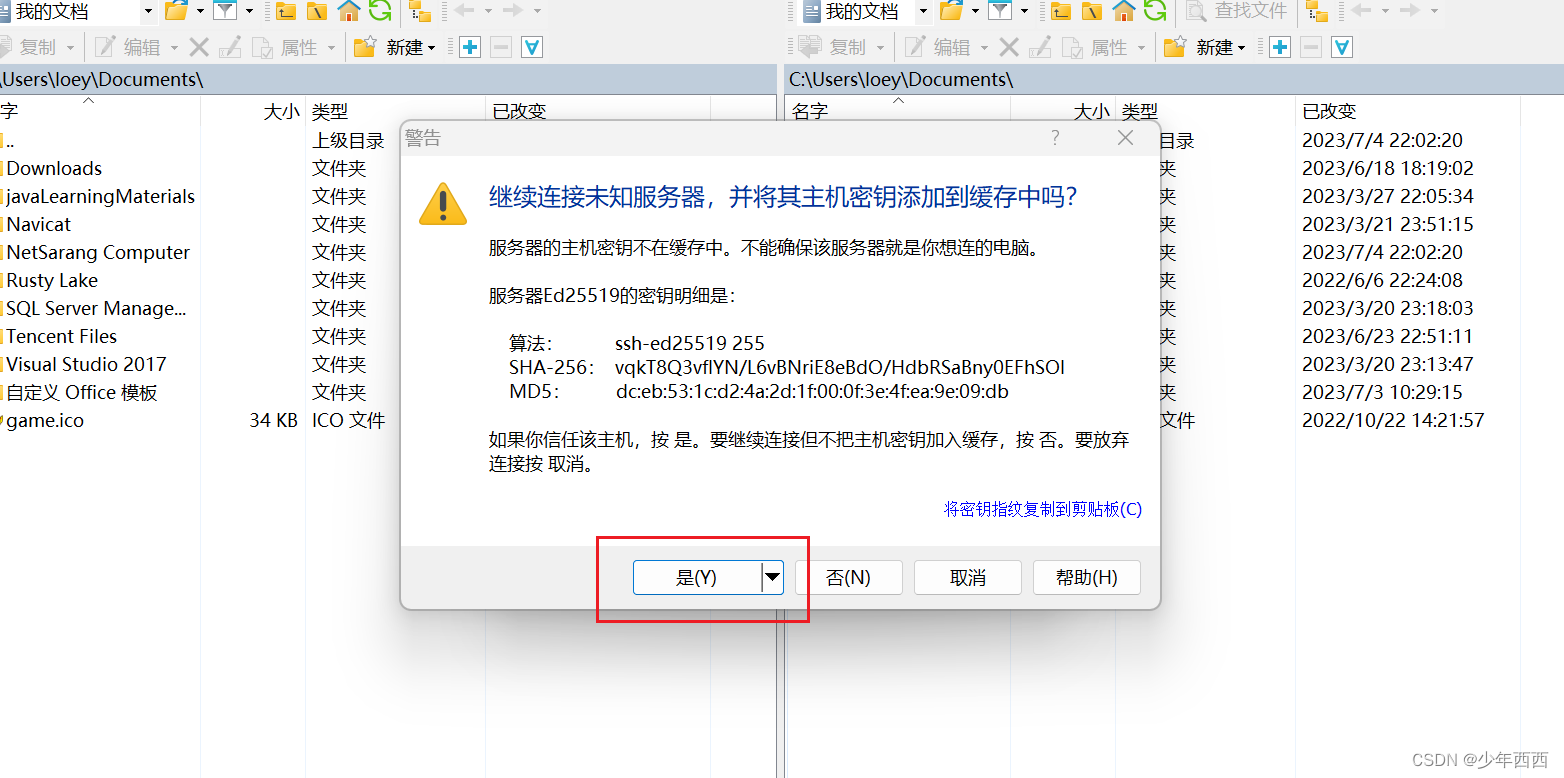Click the ? help icon in dialog title
The image size is (1564, 778).
click(x=1055, y=138)
